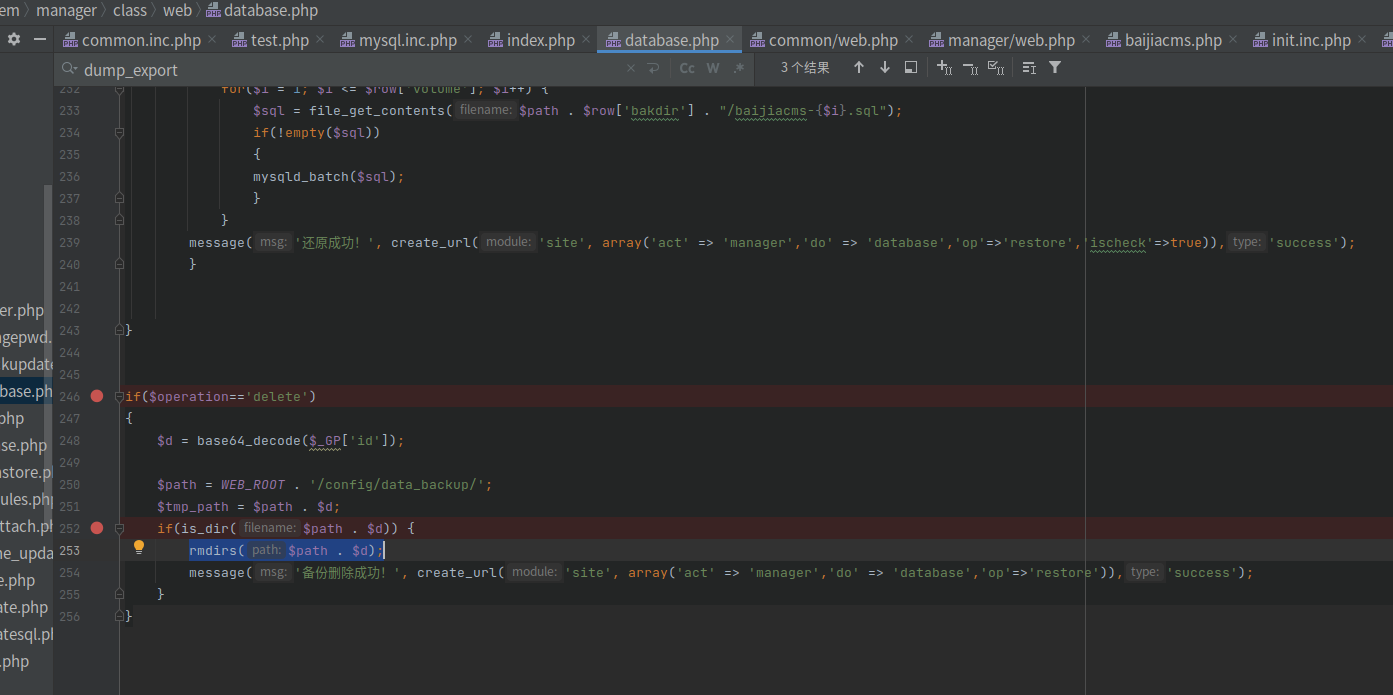The height and width of the screenshot is (695, 1393).
Task: Toggle breakpoint at line 252
Action: [x=97, y=528]
